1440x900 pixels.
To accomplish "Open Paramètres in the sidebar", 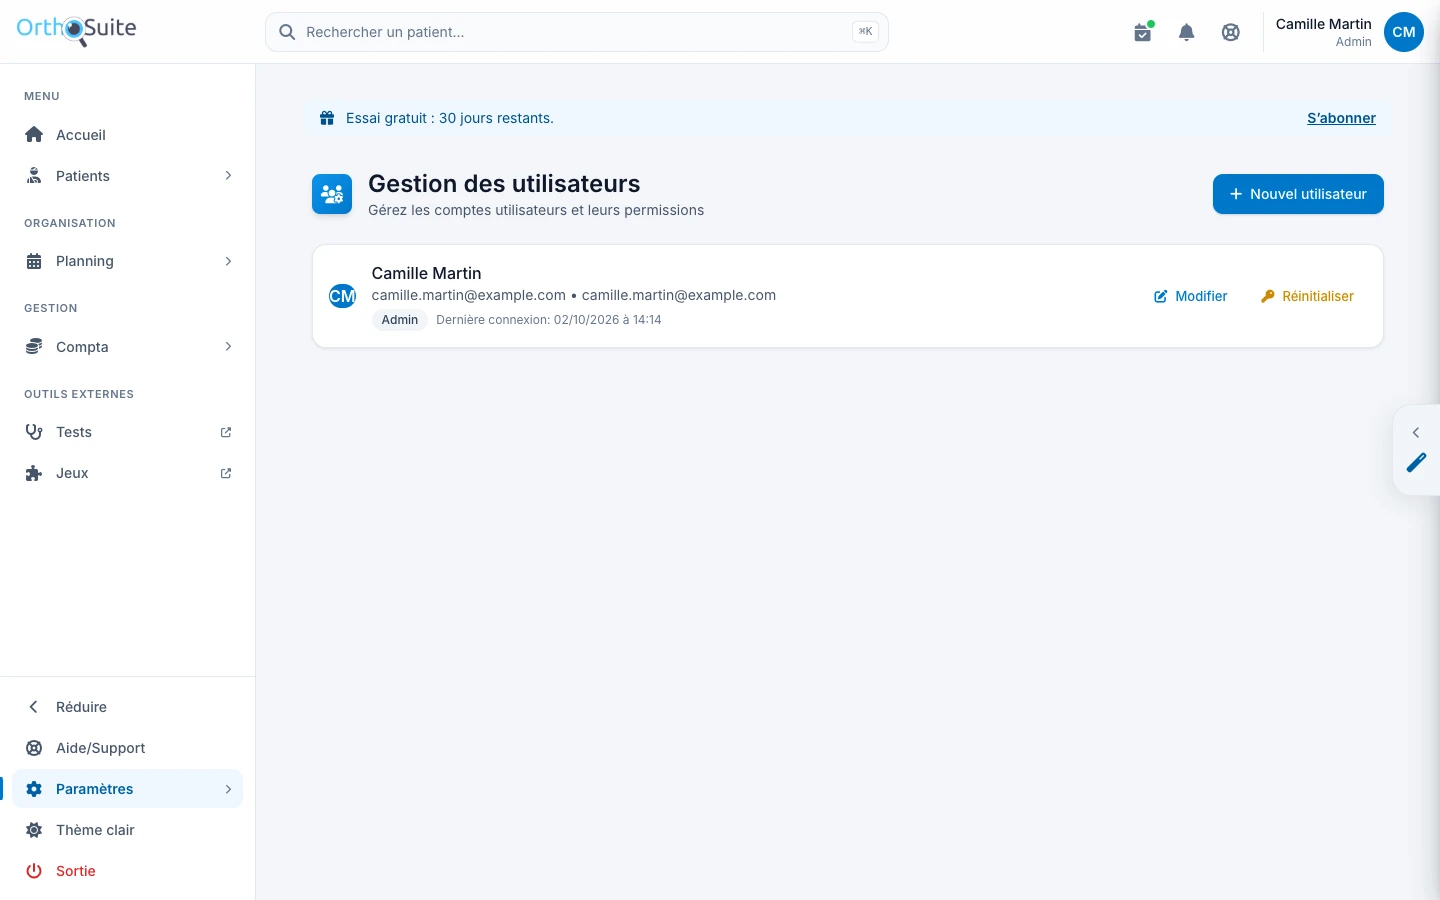I will click(x=128, y=789).
